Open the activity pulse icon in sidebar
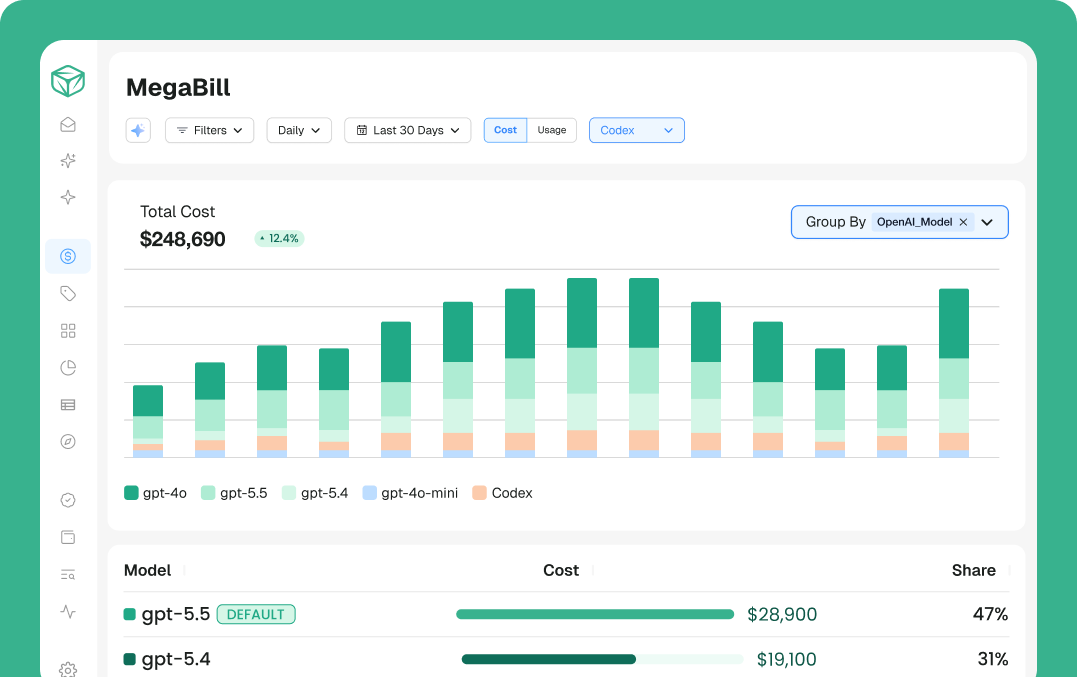 pyautogui.click(x=68, y=611)
